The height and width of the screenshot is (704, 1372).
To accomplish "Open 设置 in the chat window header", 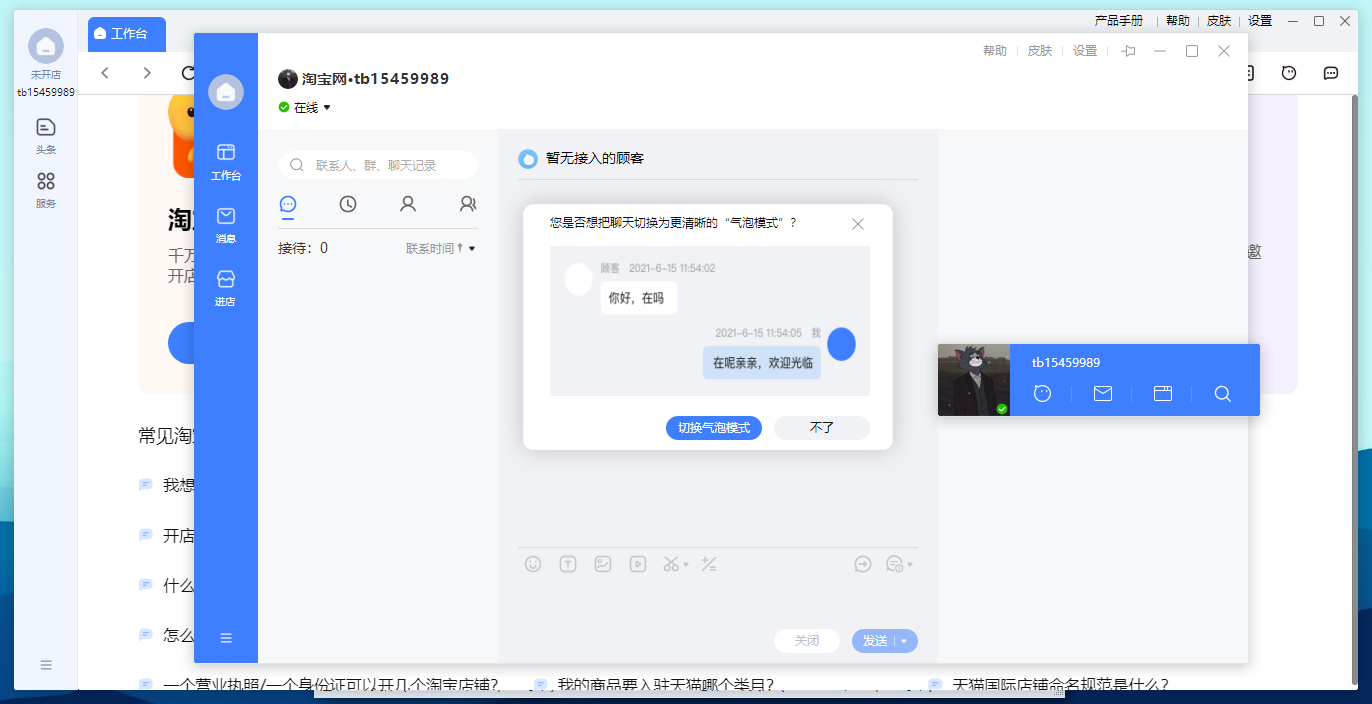I will (1085, 51).
